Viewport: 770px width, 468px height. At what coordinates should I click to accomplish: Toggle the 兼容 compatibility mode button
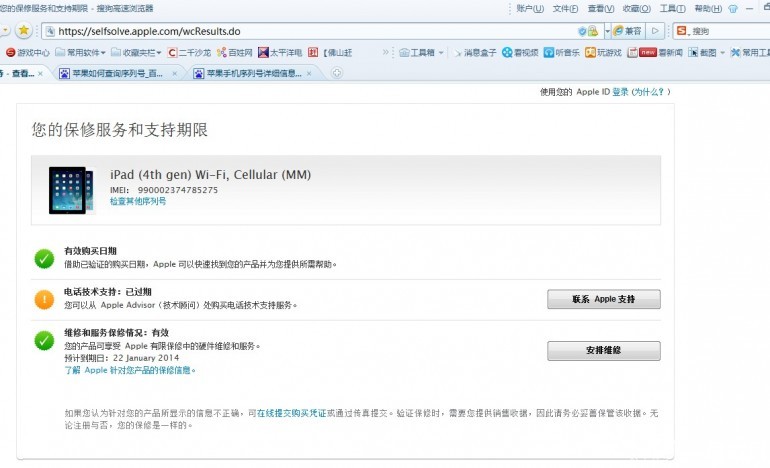pyautogui.click(x=627, y=31)
